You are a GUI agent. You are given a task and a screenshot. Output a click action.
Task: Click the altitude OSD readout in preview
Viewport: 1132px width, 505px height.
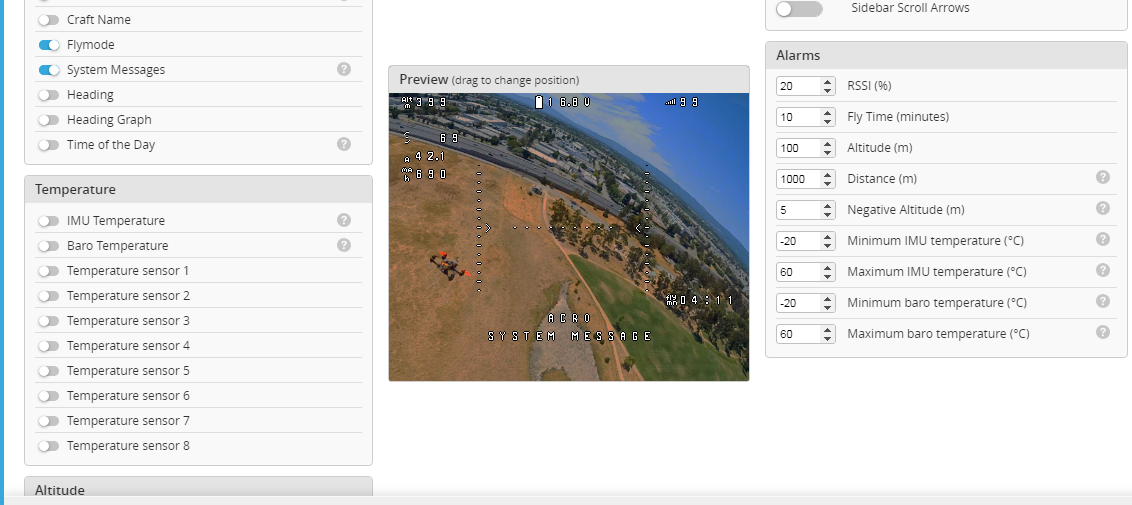tap(424, 102)
